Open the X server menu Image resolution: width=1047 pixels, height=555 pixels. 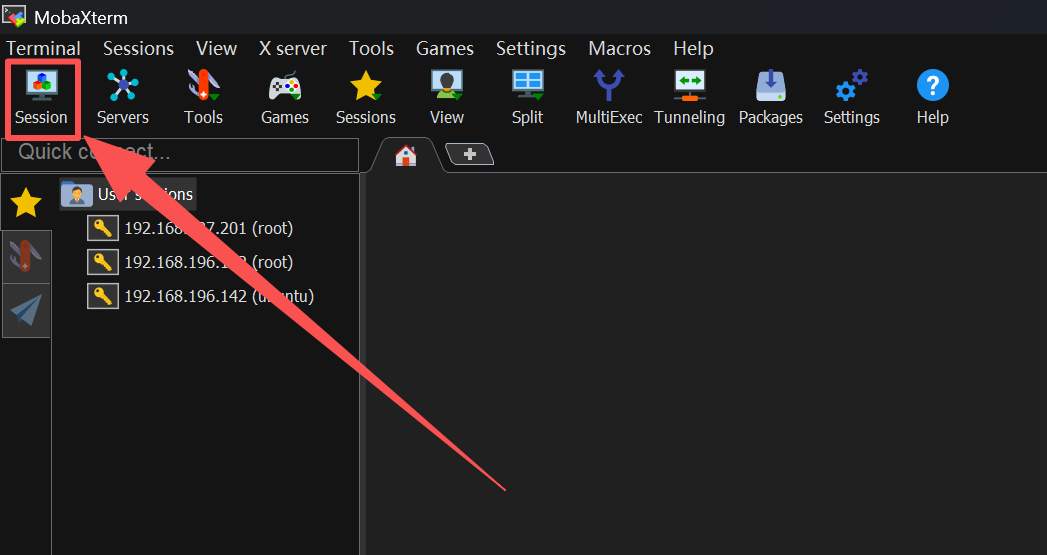click(293, 49)
